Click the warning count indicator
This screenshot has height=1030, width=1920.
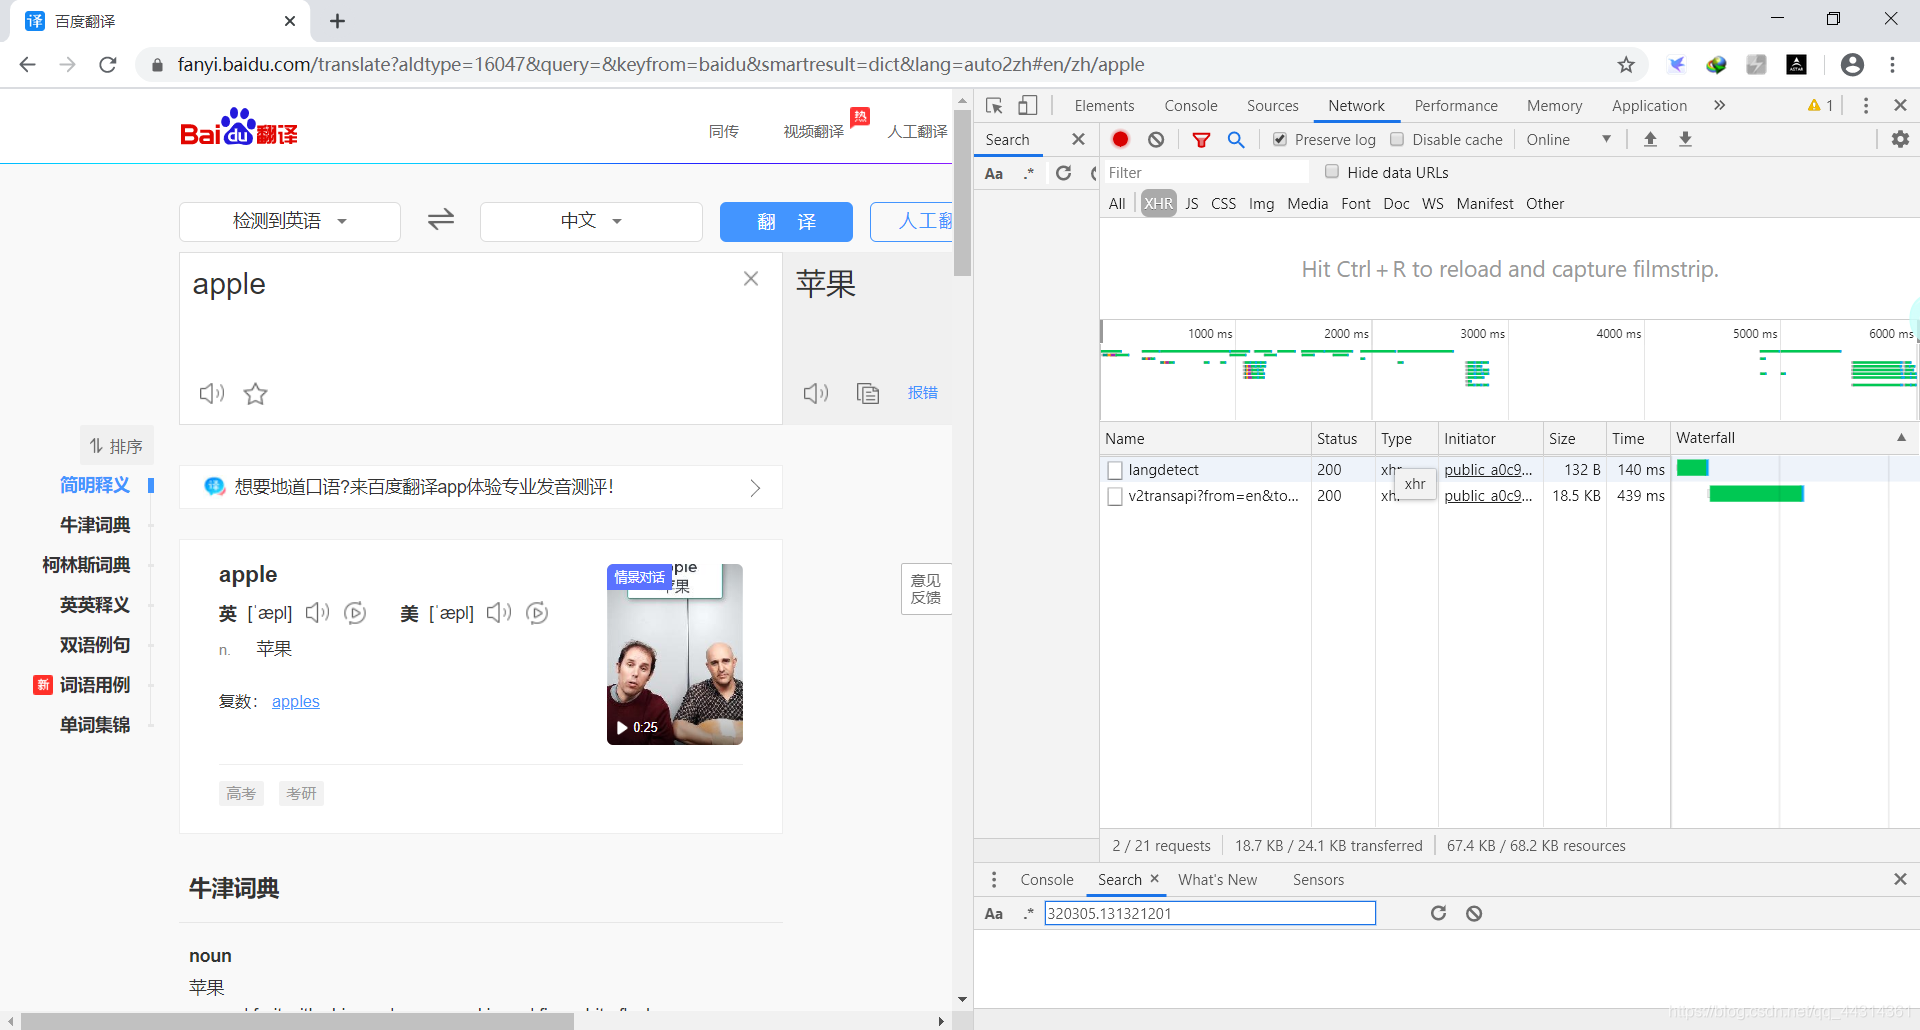click(1821, 106)
